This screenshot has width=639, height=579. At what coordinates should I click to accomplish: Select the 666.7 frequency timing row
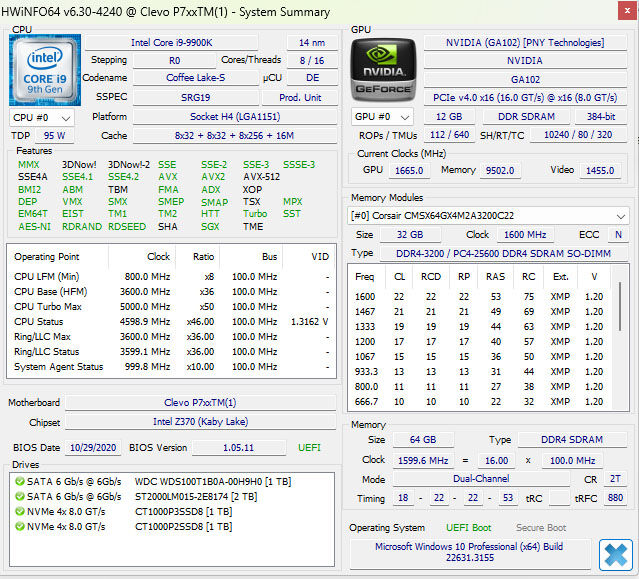tap(481, 402)
